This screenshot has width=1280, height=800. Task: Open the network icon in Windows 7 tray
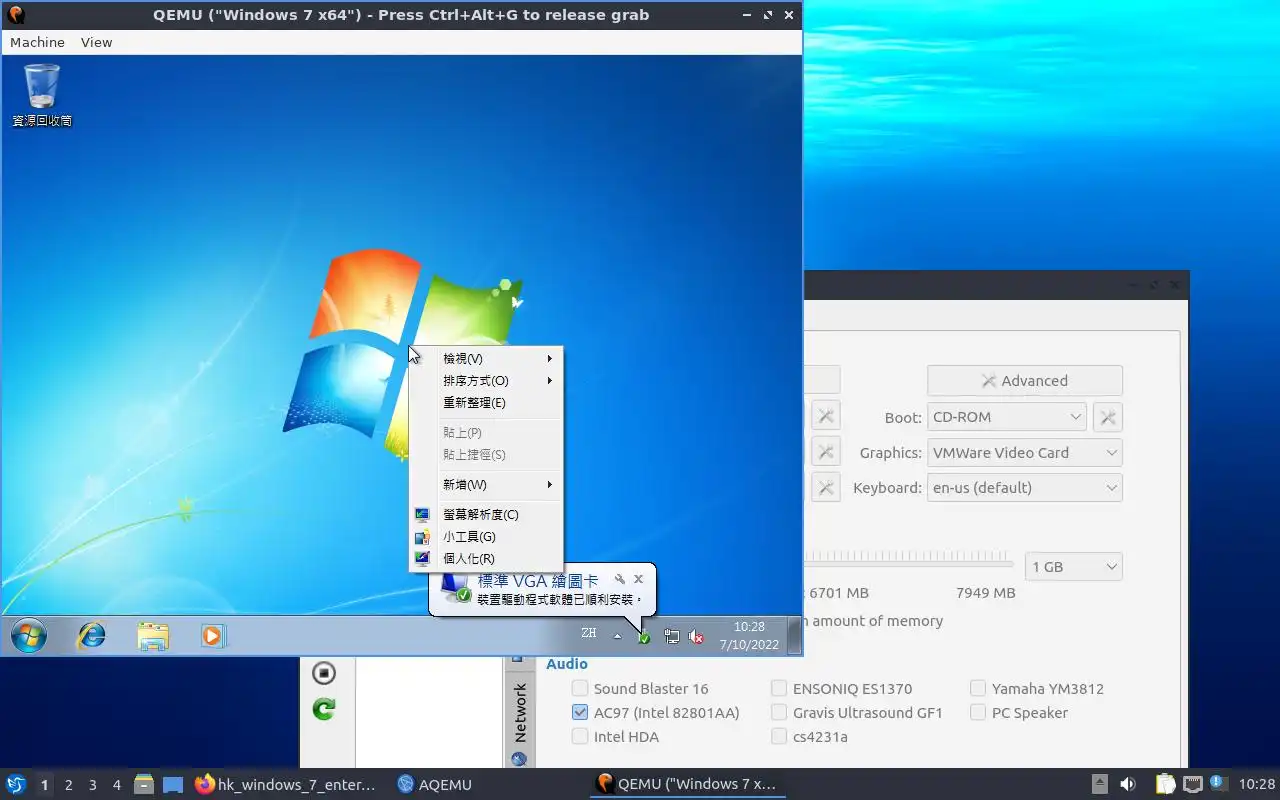672,636
